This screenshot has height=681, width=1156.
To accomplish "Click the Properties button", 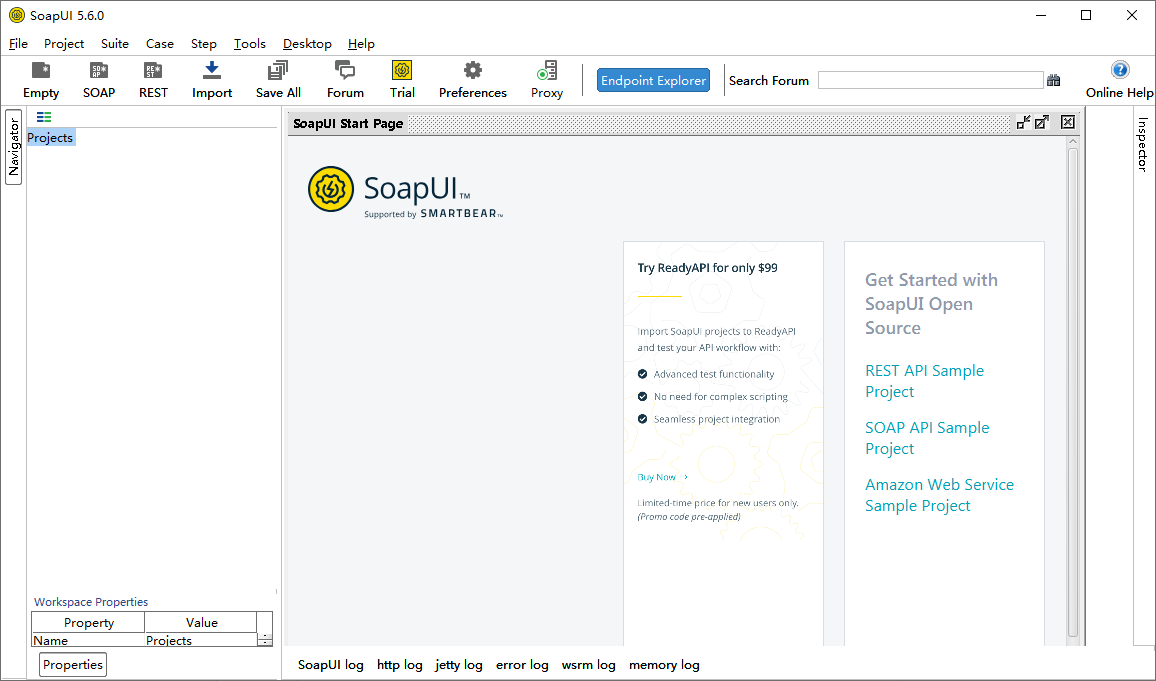I will tap(72, 664).
